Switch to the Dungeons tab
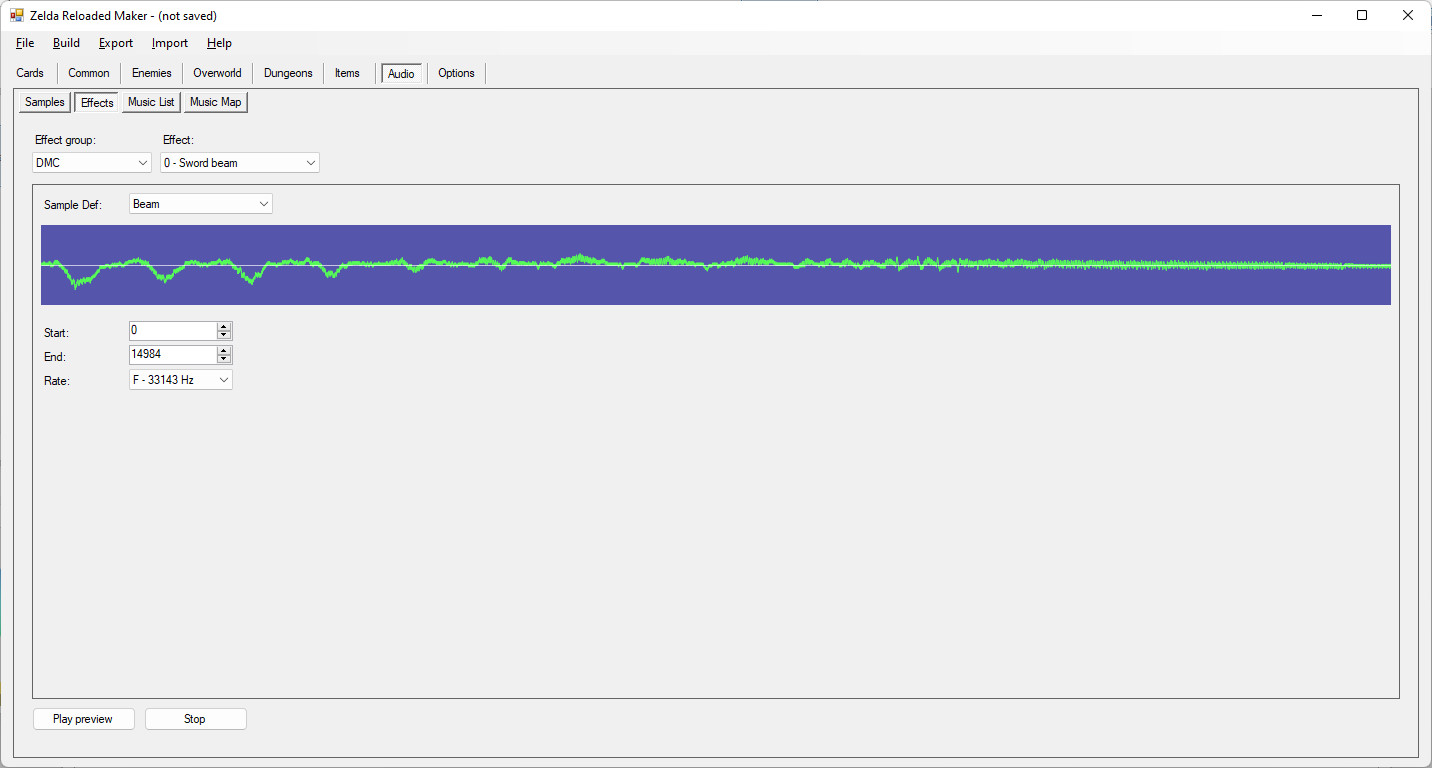1432x768 pixels. coord(288,73)
